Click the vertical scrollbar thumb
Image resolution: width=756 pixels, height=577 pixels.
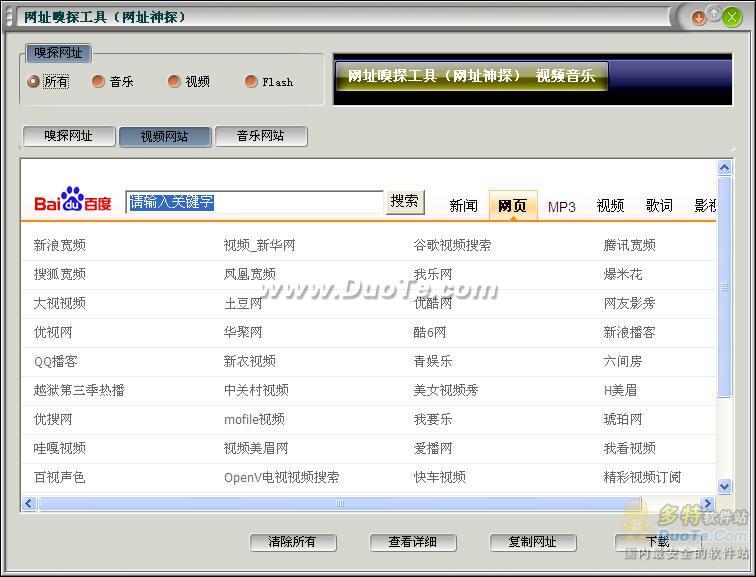coord(724,287)
